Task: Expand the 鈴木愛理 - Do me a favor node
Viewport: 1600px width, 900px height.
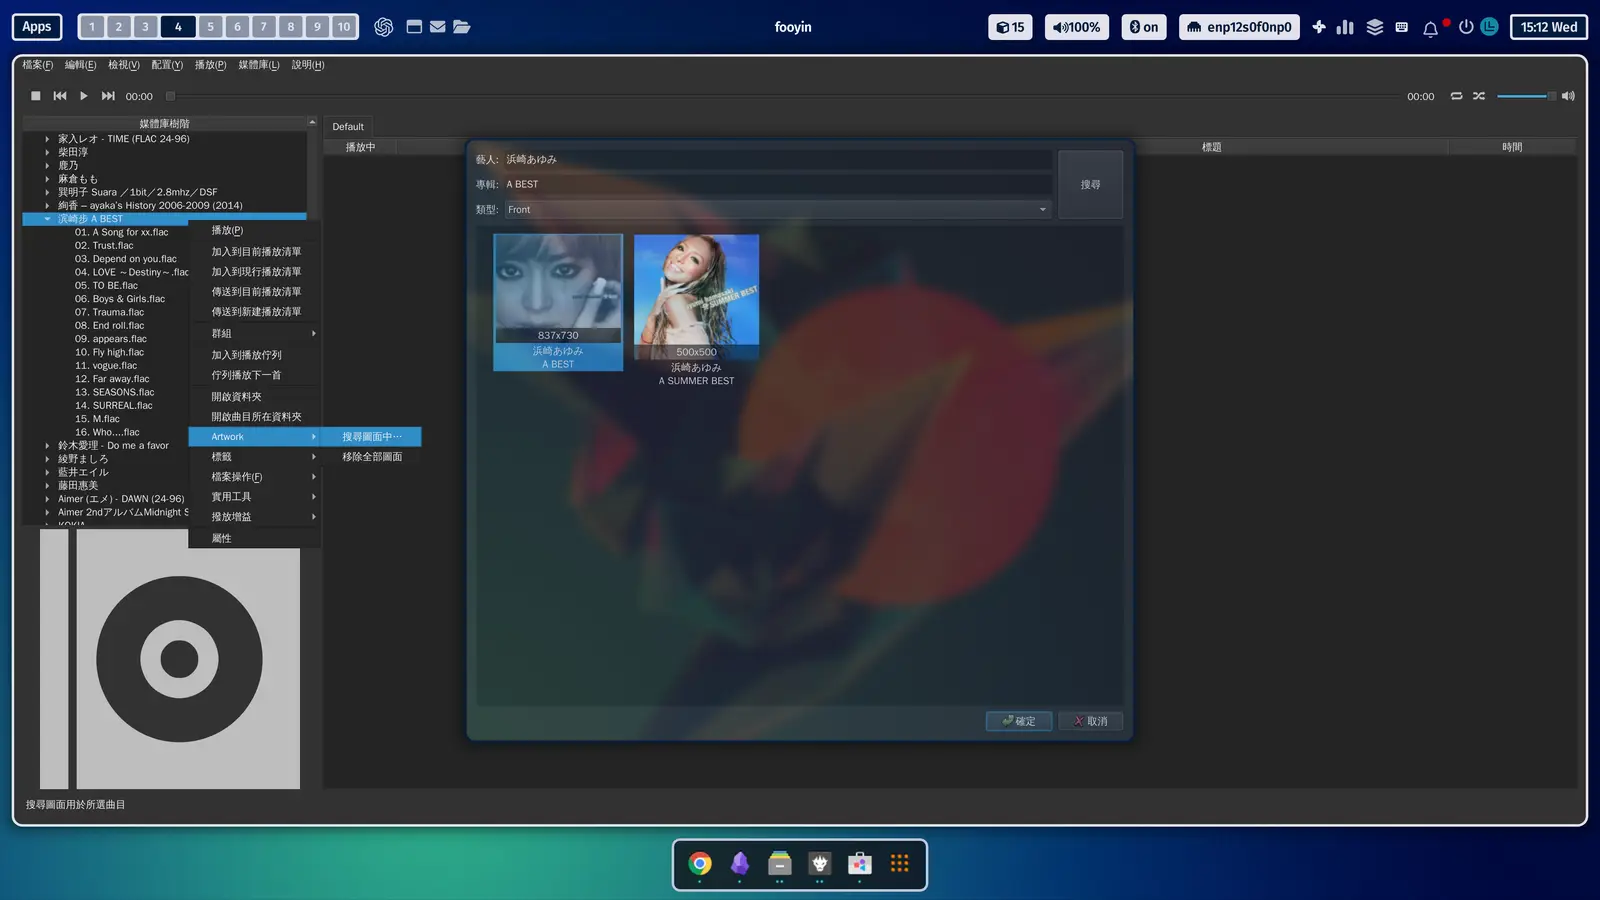Action: coord(47,446)
